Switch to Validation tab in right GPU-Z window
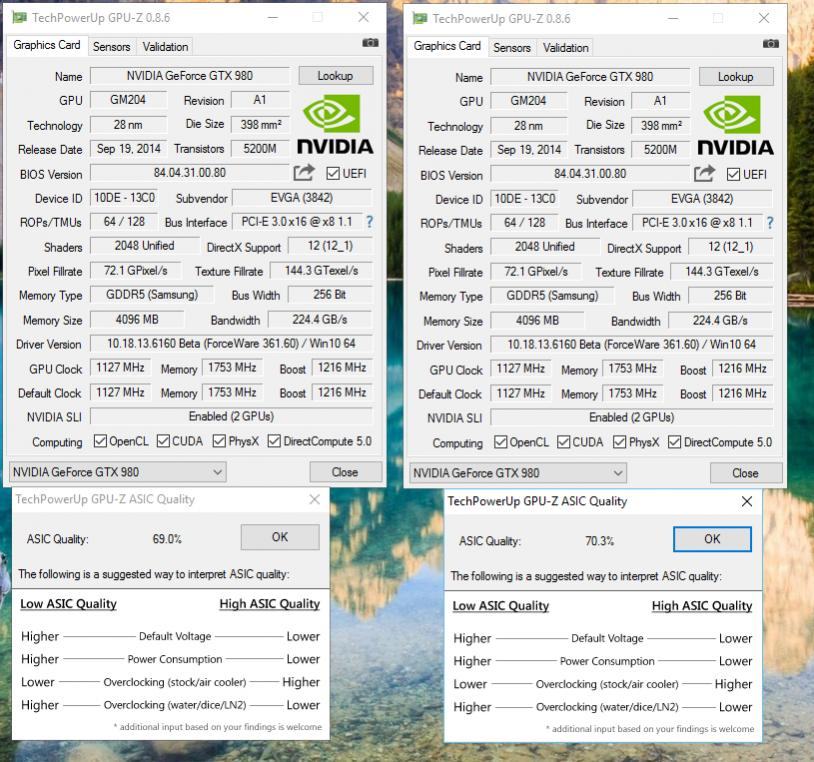Image resolution: width=814 pixels, height=762 pixels. (x=565, y=48)
